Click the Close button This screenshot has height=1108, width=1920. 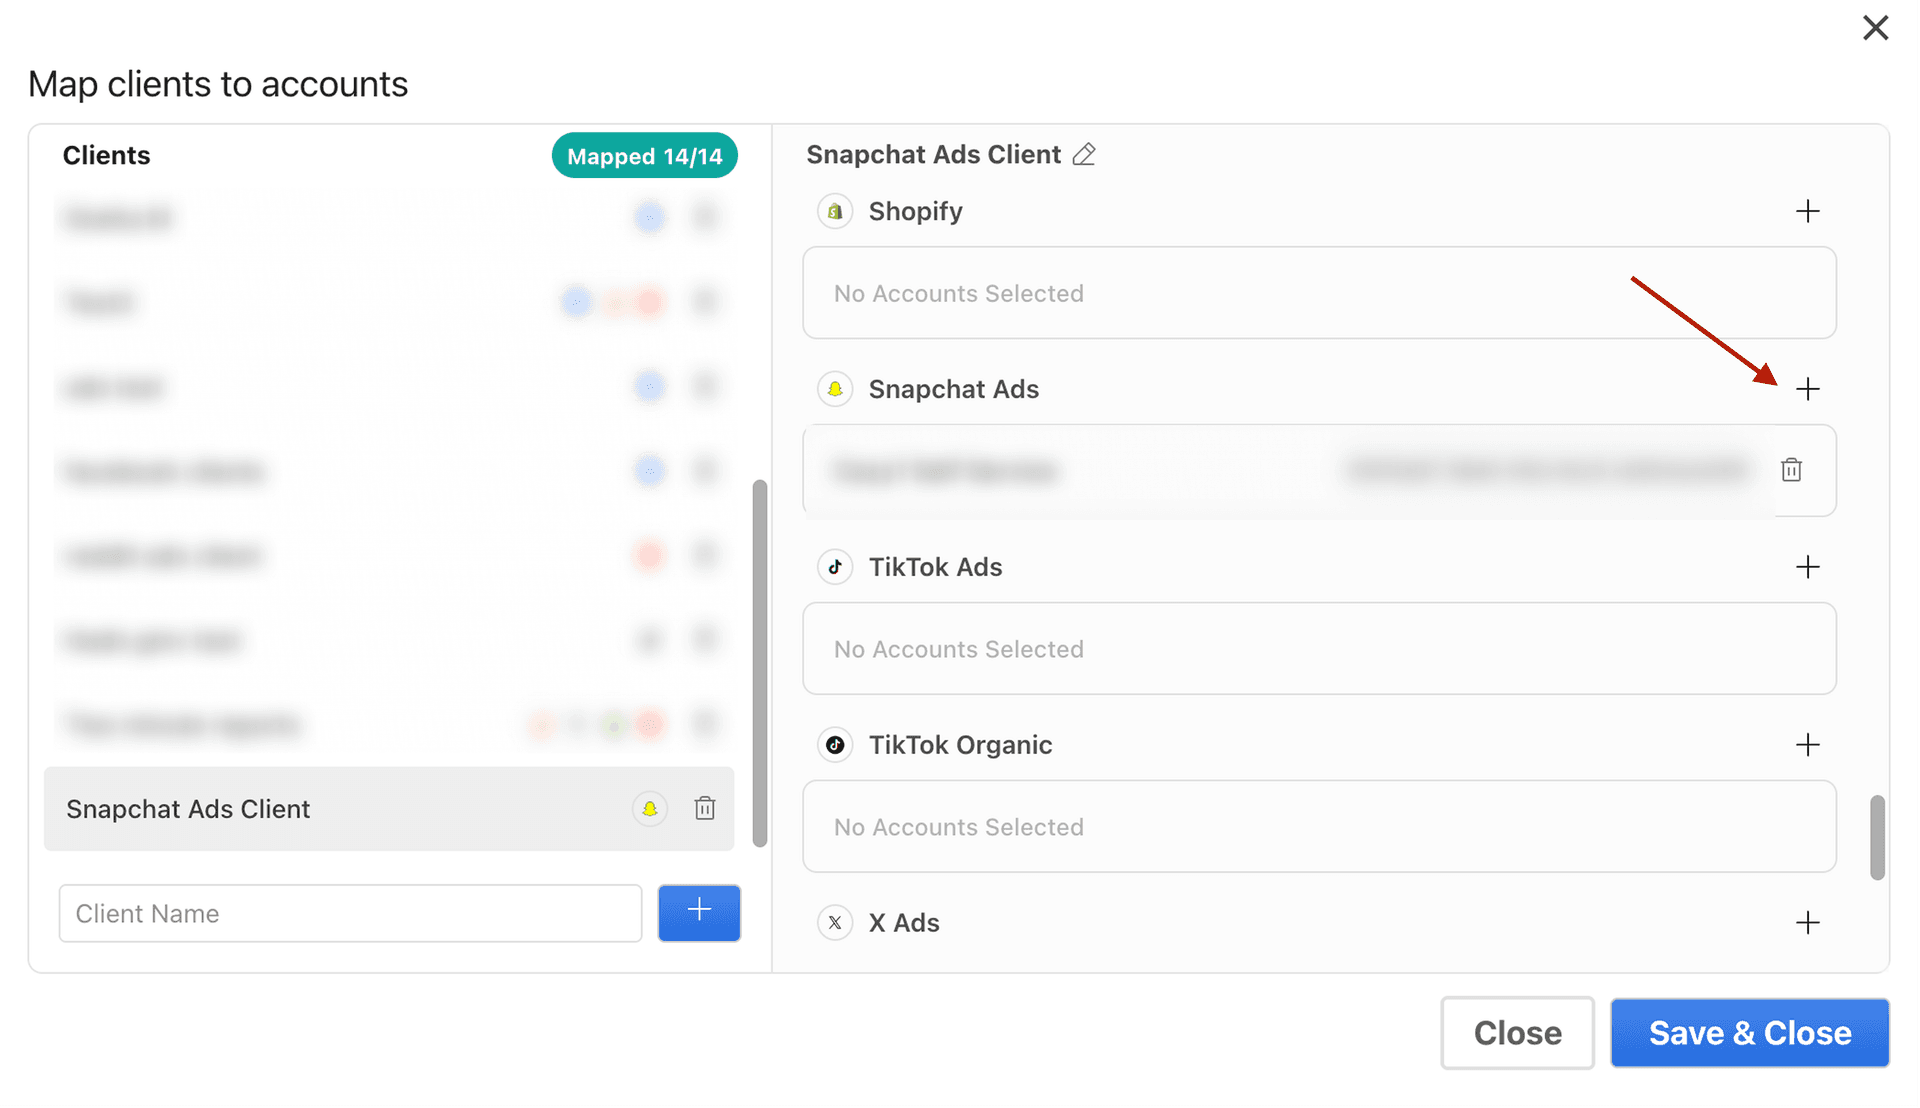coord(1517,1033)
